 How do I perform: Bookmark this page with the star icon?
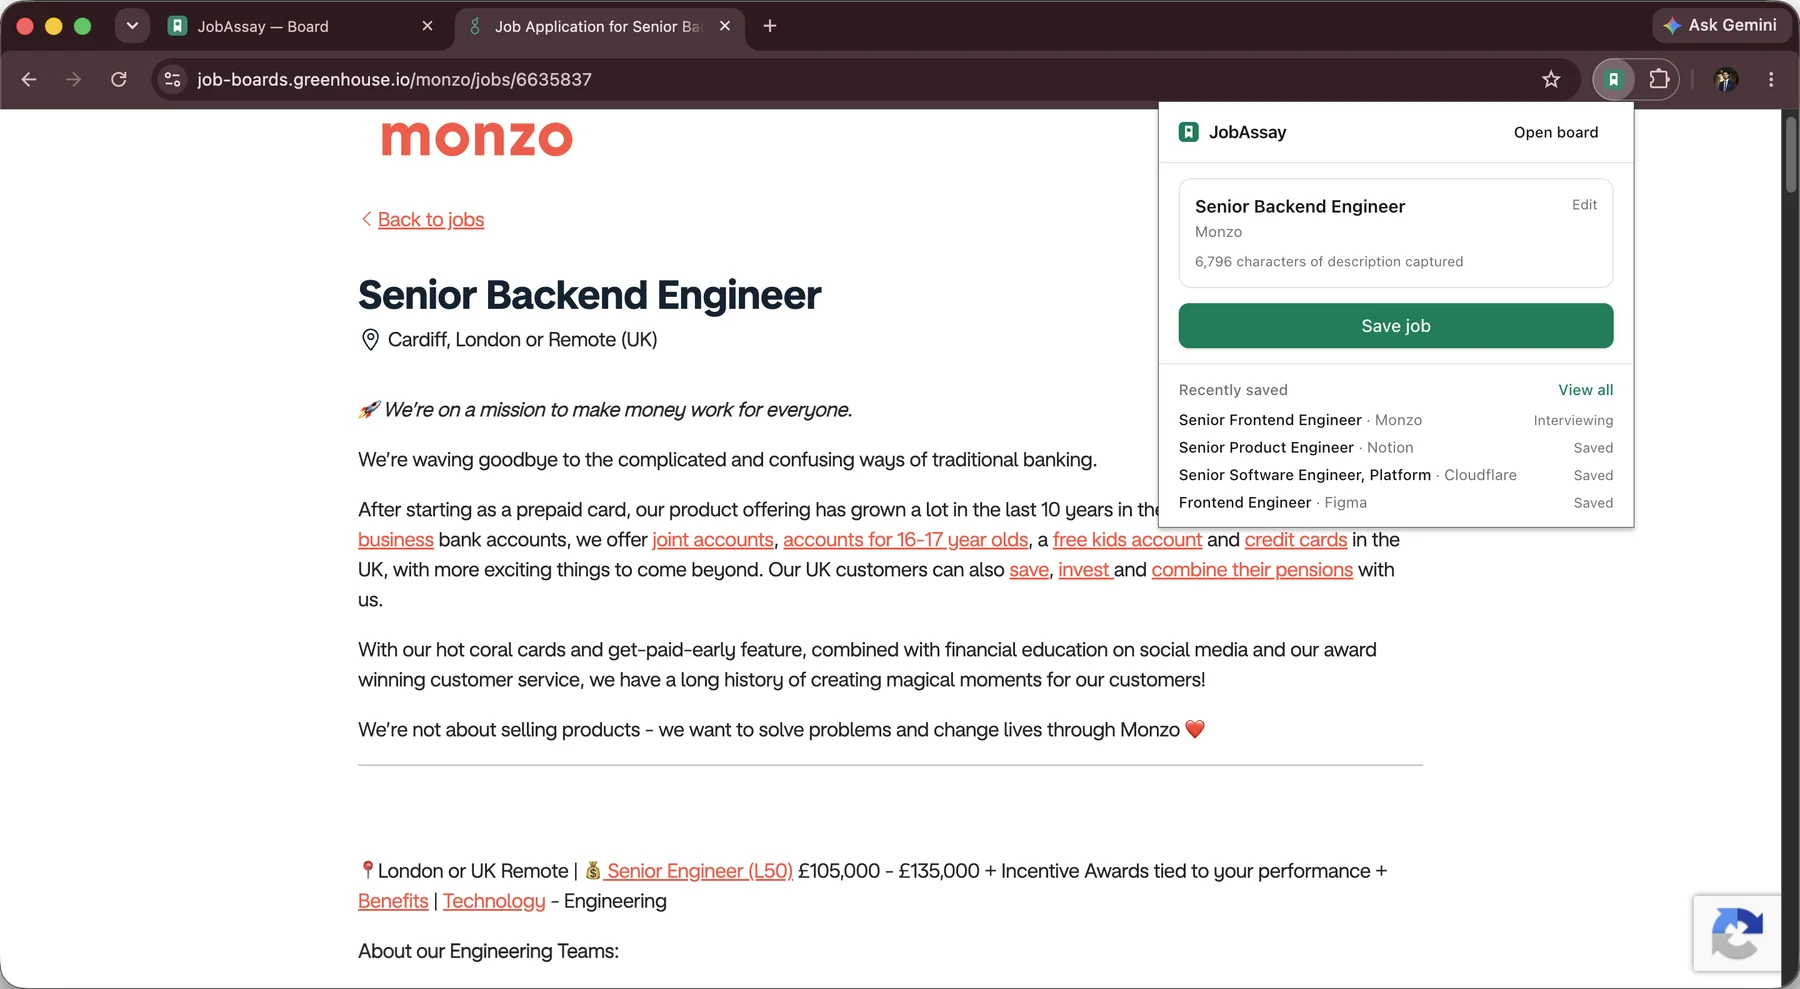pyautogui.click(x=1551, y=79)
